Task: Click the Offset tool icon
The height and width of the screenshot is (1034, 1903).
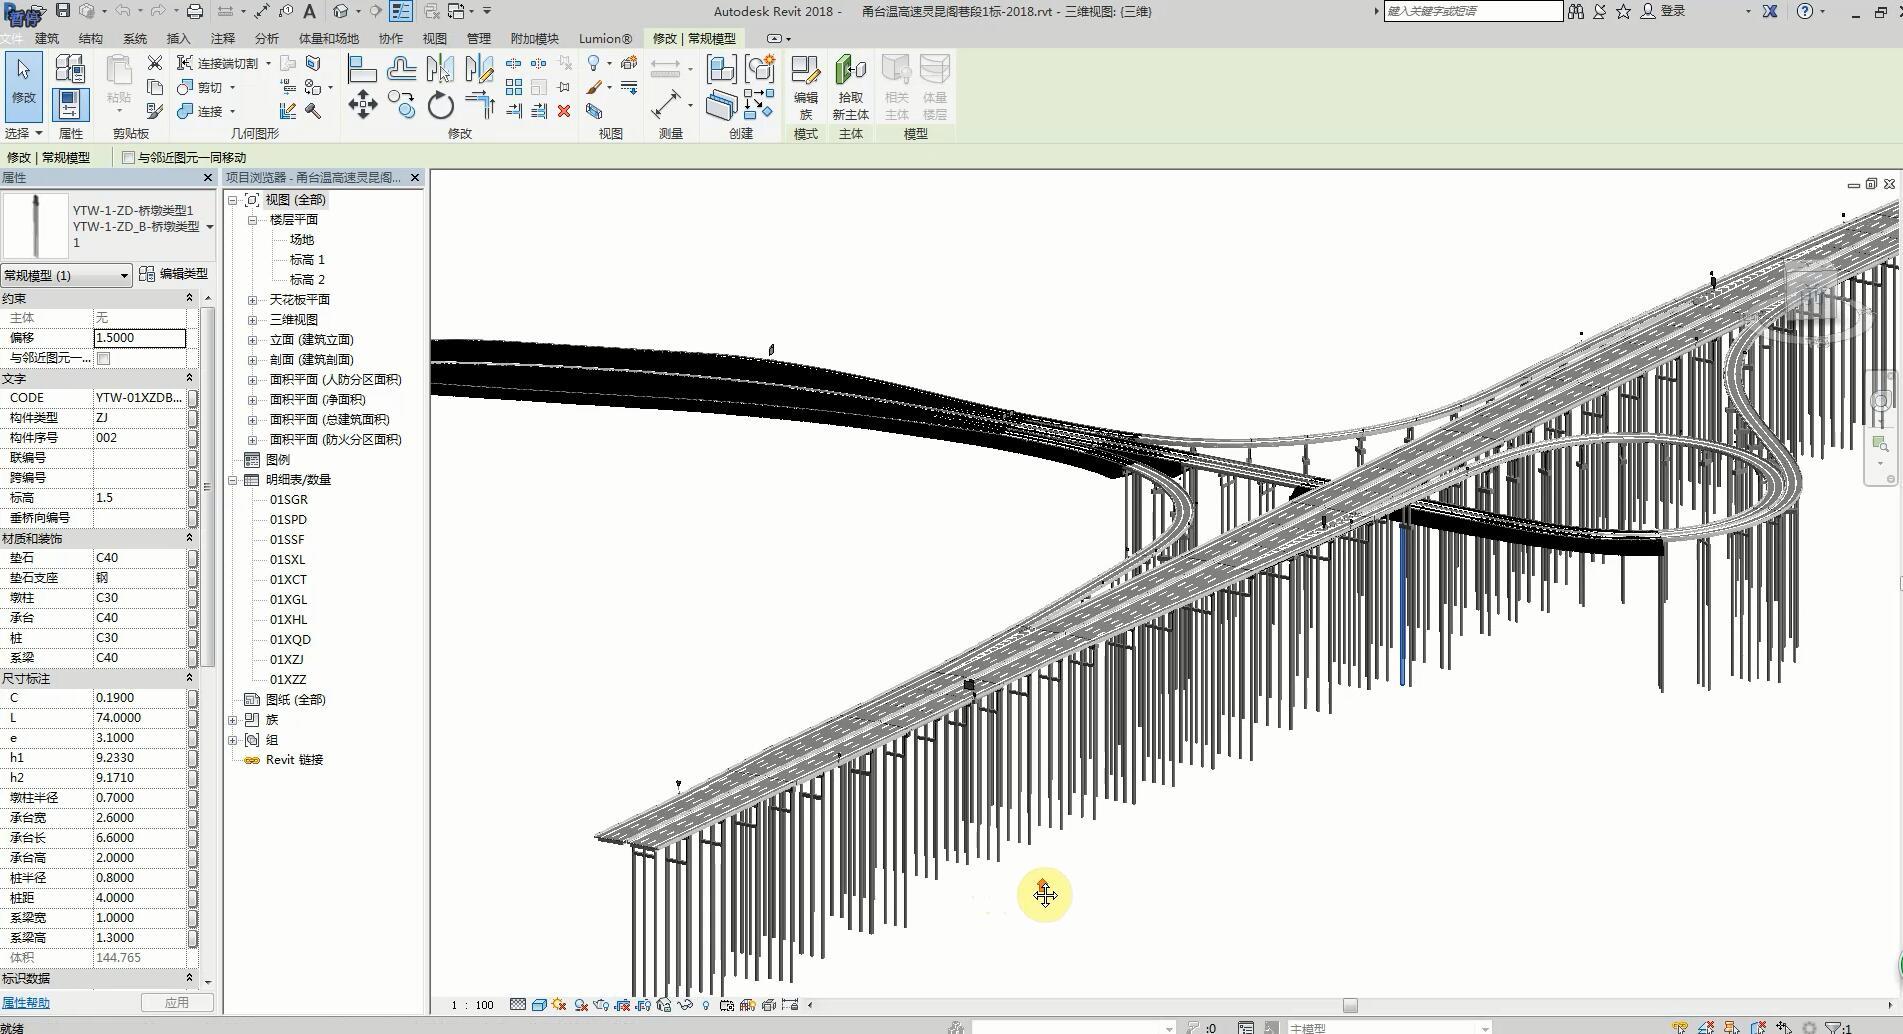Action: click(401, 69)
